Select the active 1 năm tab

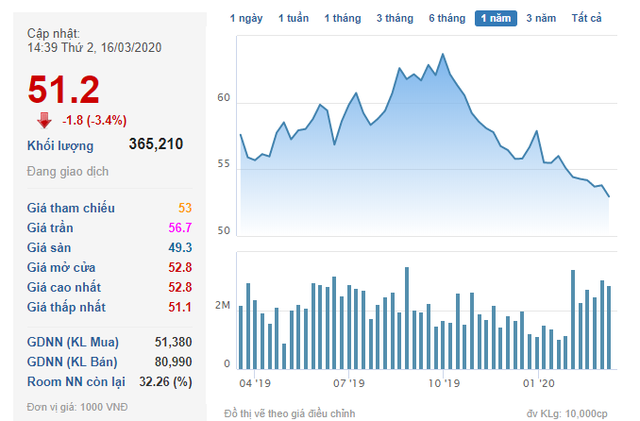click(x=495, y=19)
